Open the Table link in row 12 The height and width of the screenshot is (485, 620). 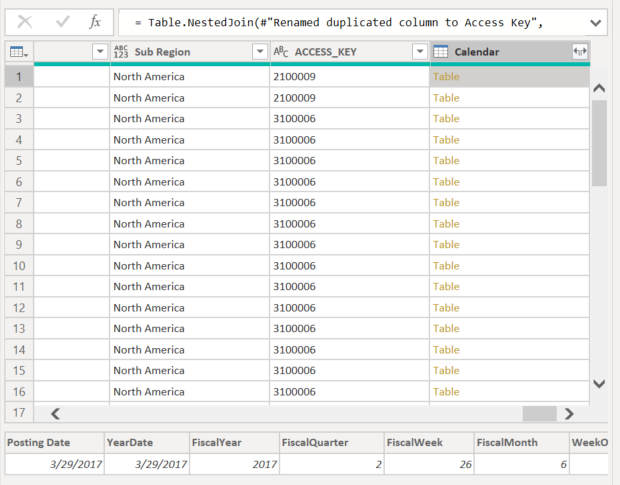[446, 308]
